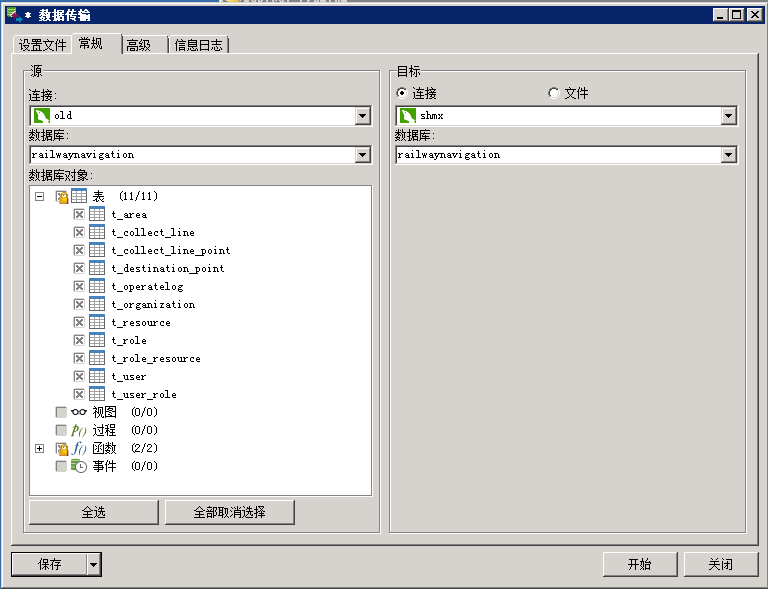Open the target database railwaynavigation dropdown
The height and width of the screenshot is (589, 768).
click(728, 155)
